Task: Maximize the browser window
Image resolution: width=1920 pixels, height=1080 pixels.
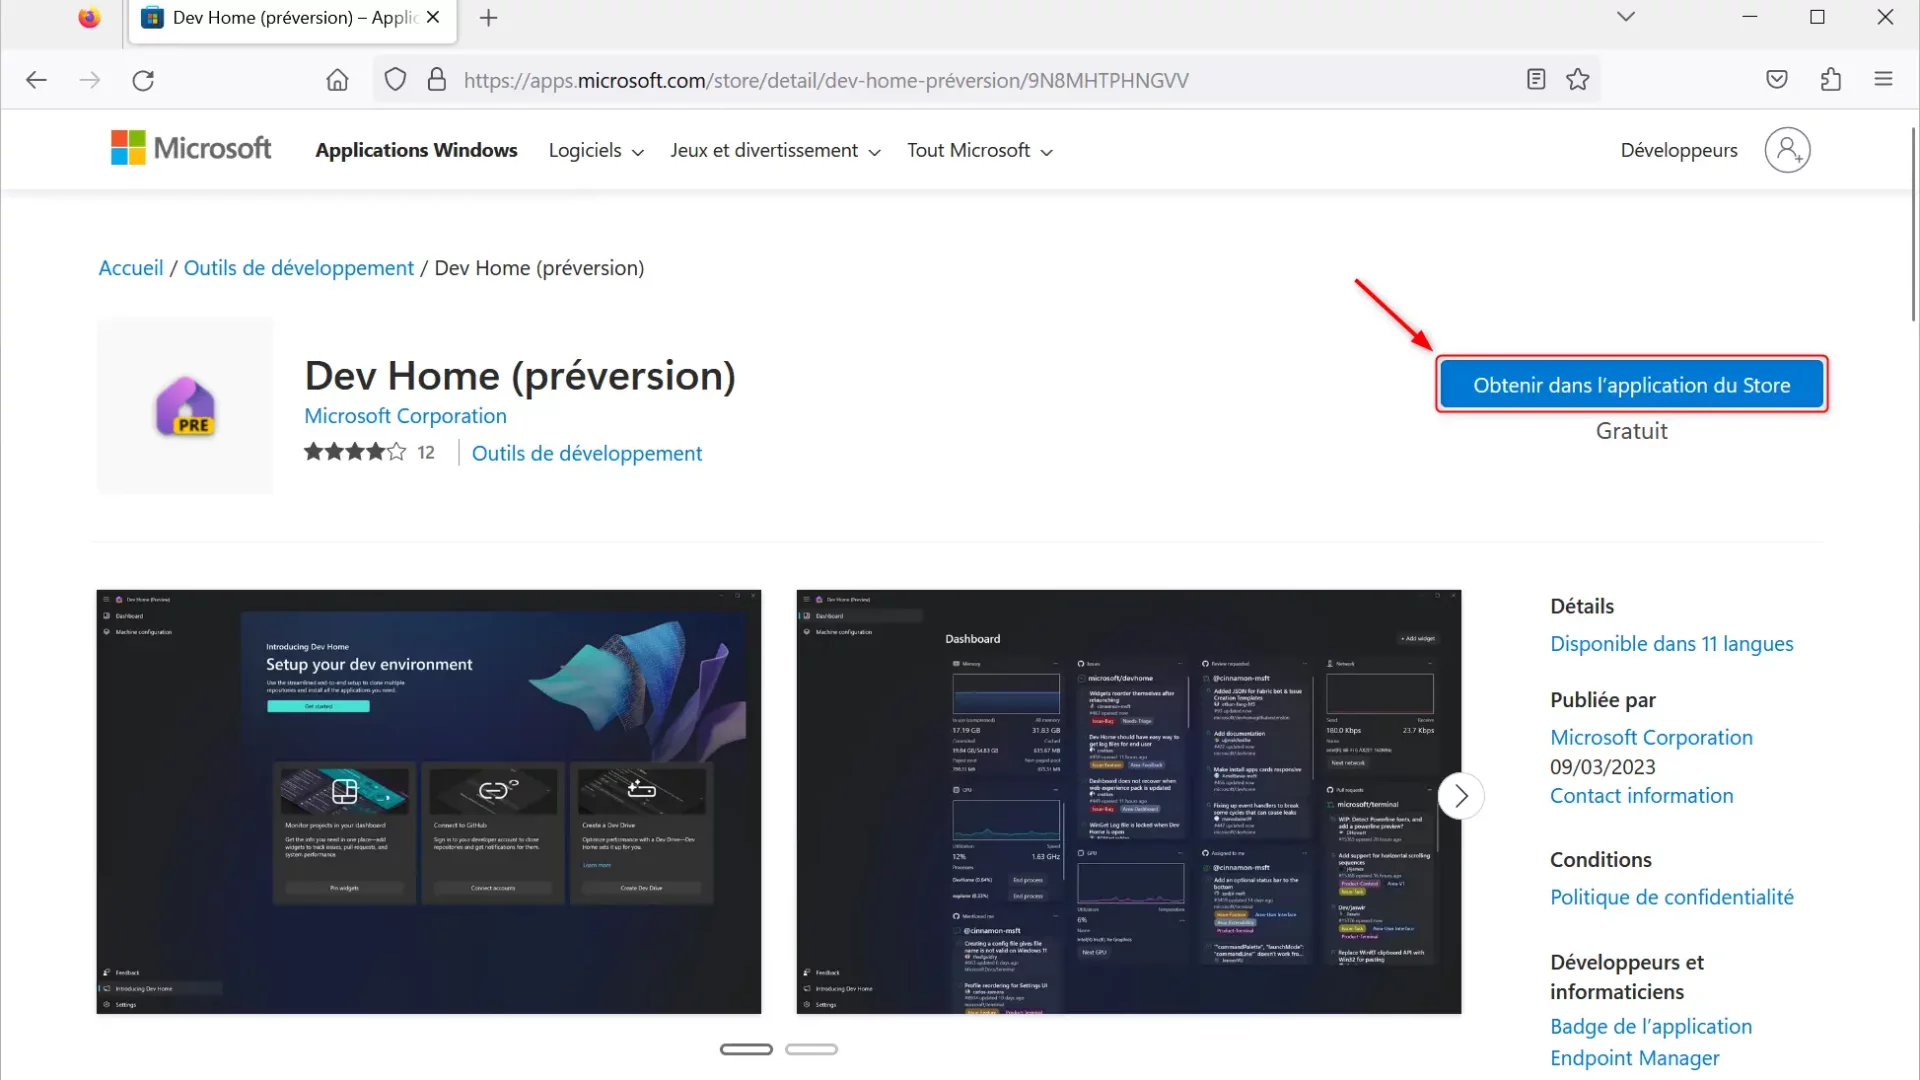Action: (x=1817, y=17)
